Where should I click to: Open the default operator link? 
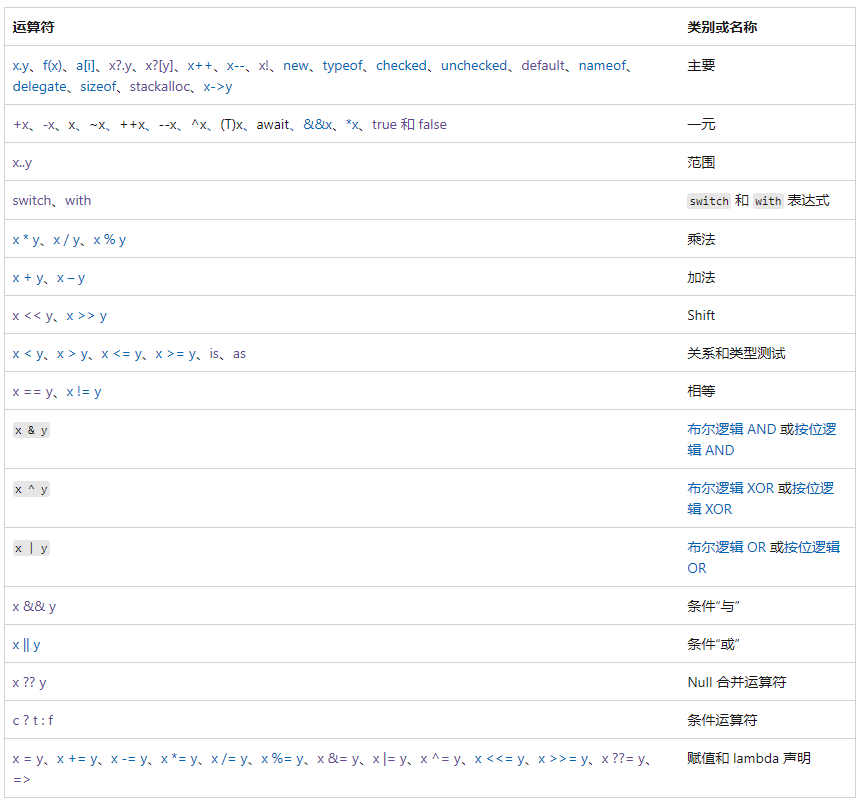(543, 66)
